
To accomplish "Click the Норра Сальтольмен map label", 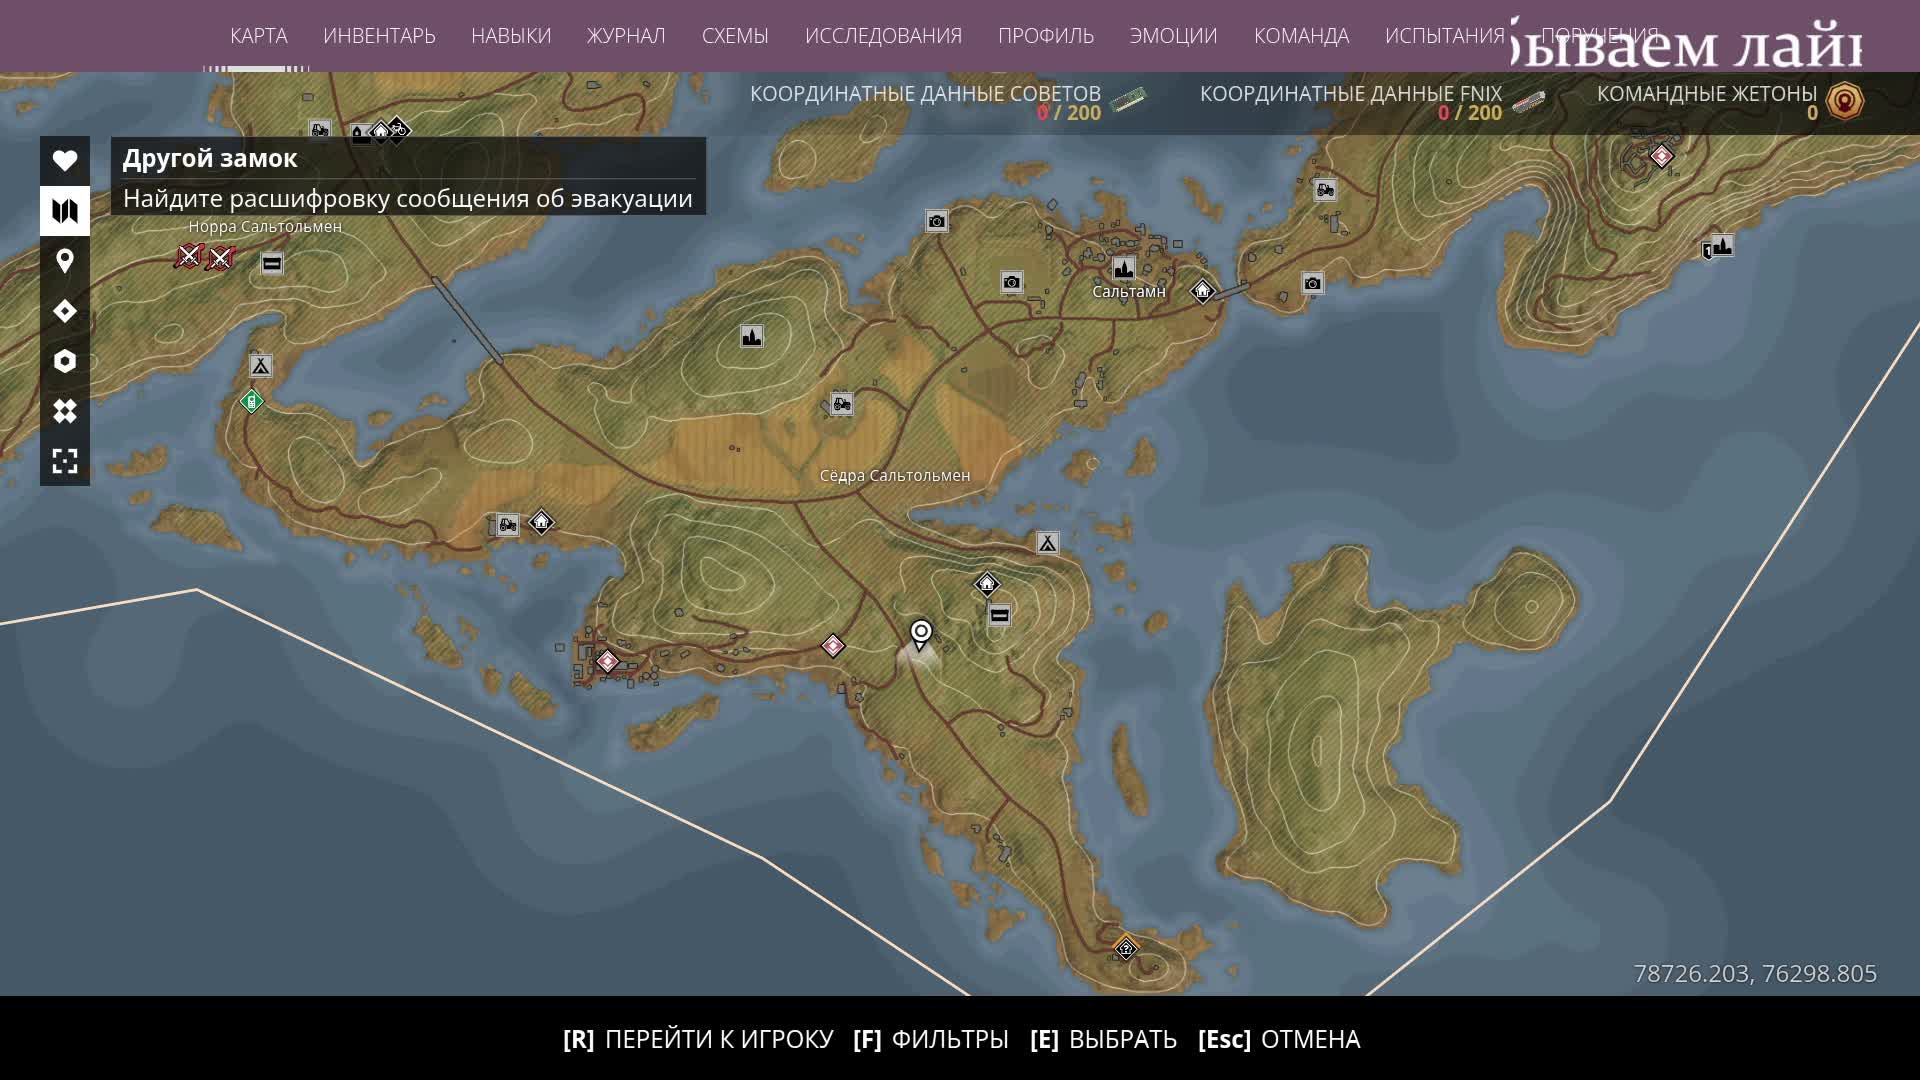I will [x=265, y=227].
